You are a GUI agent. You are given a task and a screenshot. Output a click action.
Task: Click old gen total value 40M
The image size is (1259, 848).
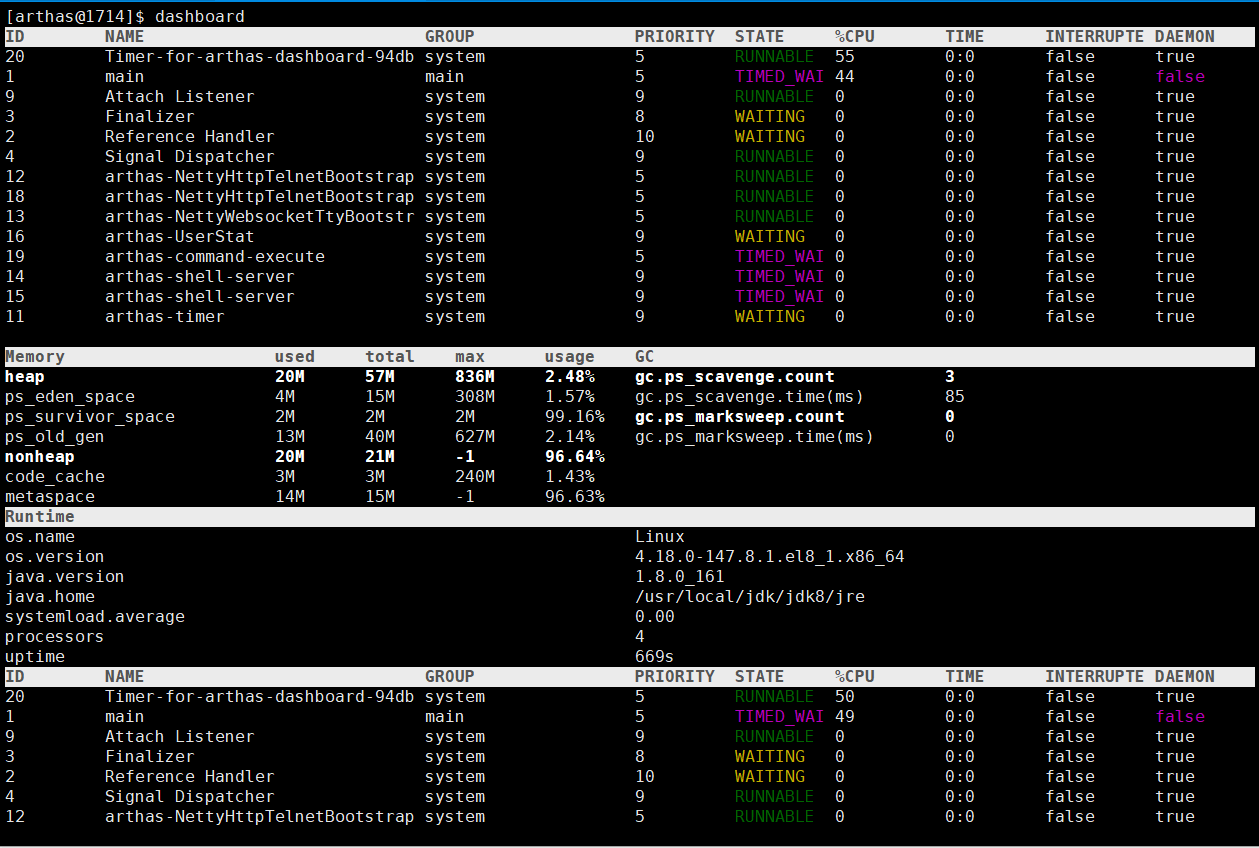(x=380, y=437)
